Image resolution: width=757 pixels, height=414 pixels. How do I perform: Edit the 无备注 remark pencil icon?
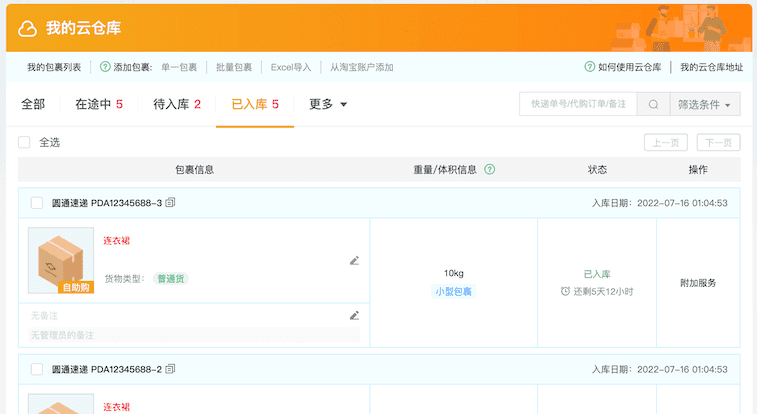point(354,316)
